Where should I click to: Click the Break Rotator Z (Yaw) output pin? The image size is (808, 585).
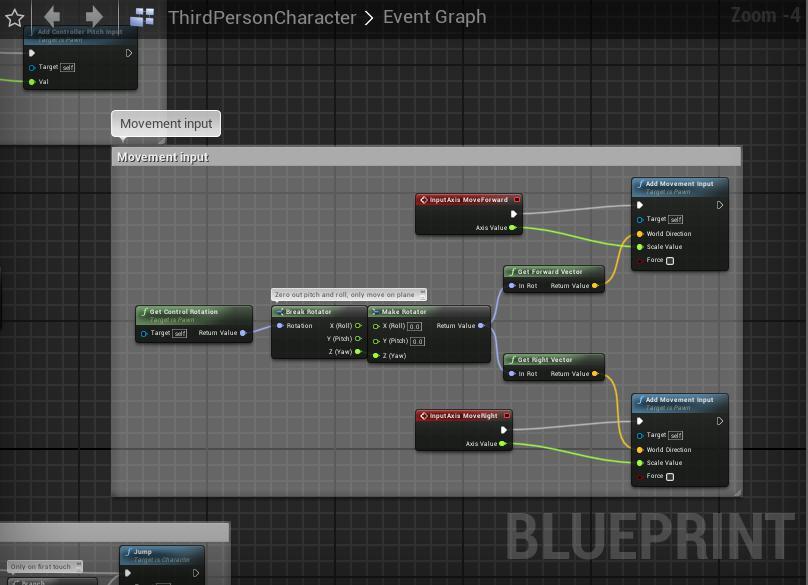point(358,352)
